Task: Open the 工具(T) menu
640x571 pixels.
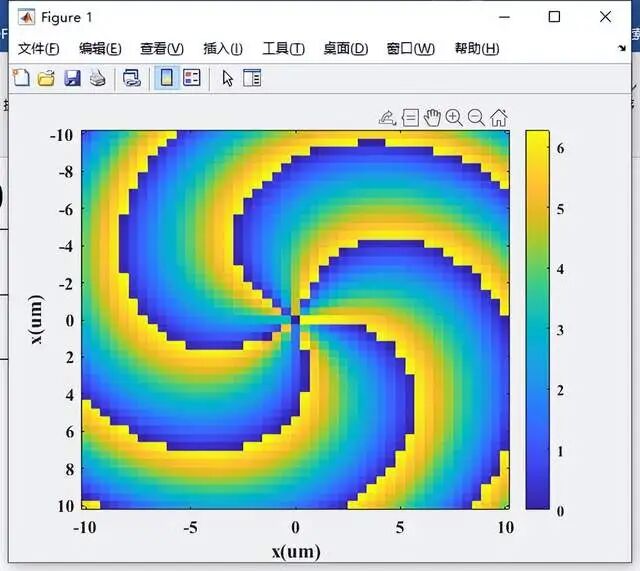Action: click(x=283, y=49)
